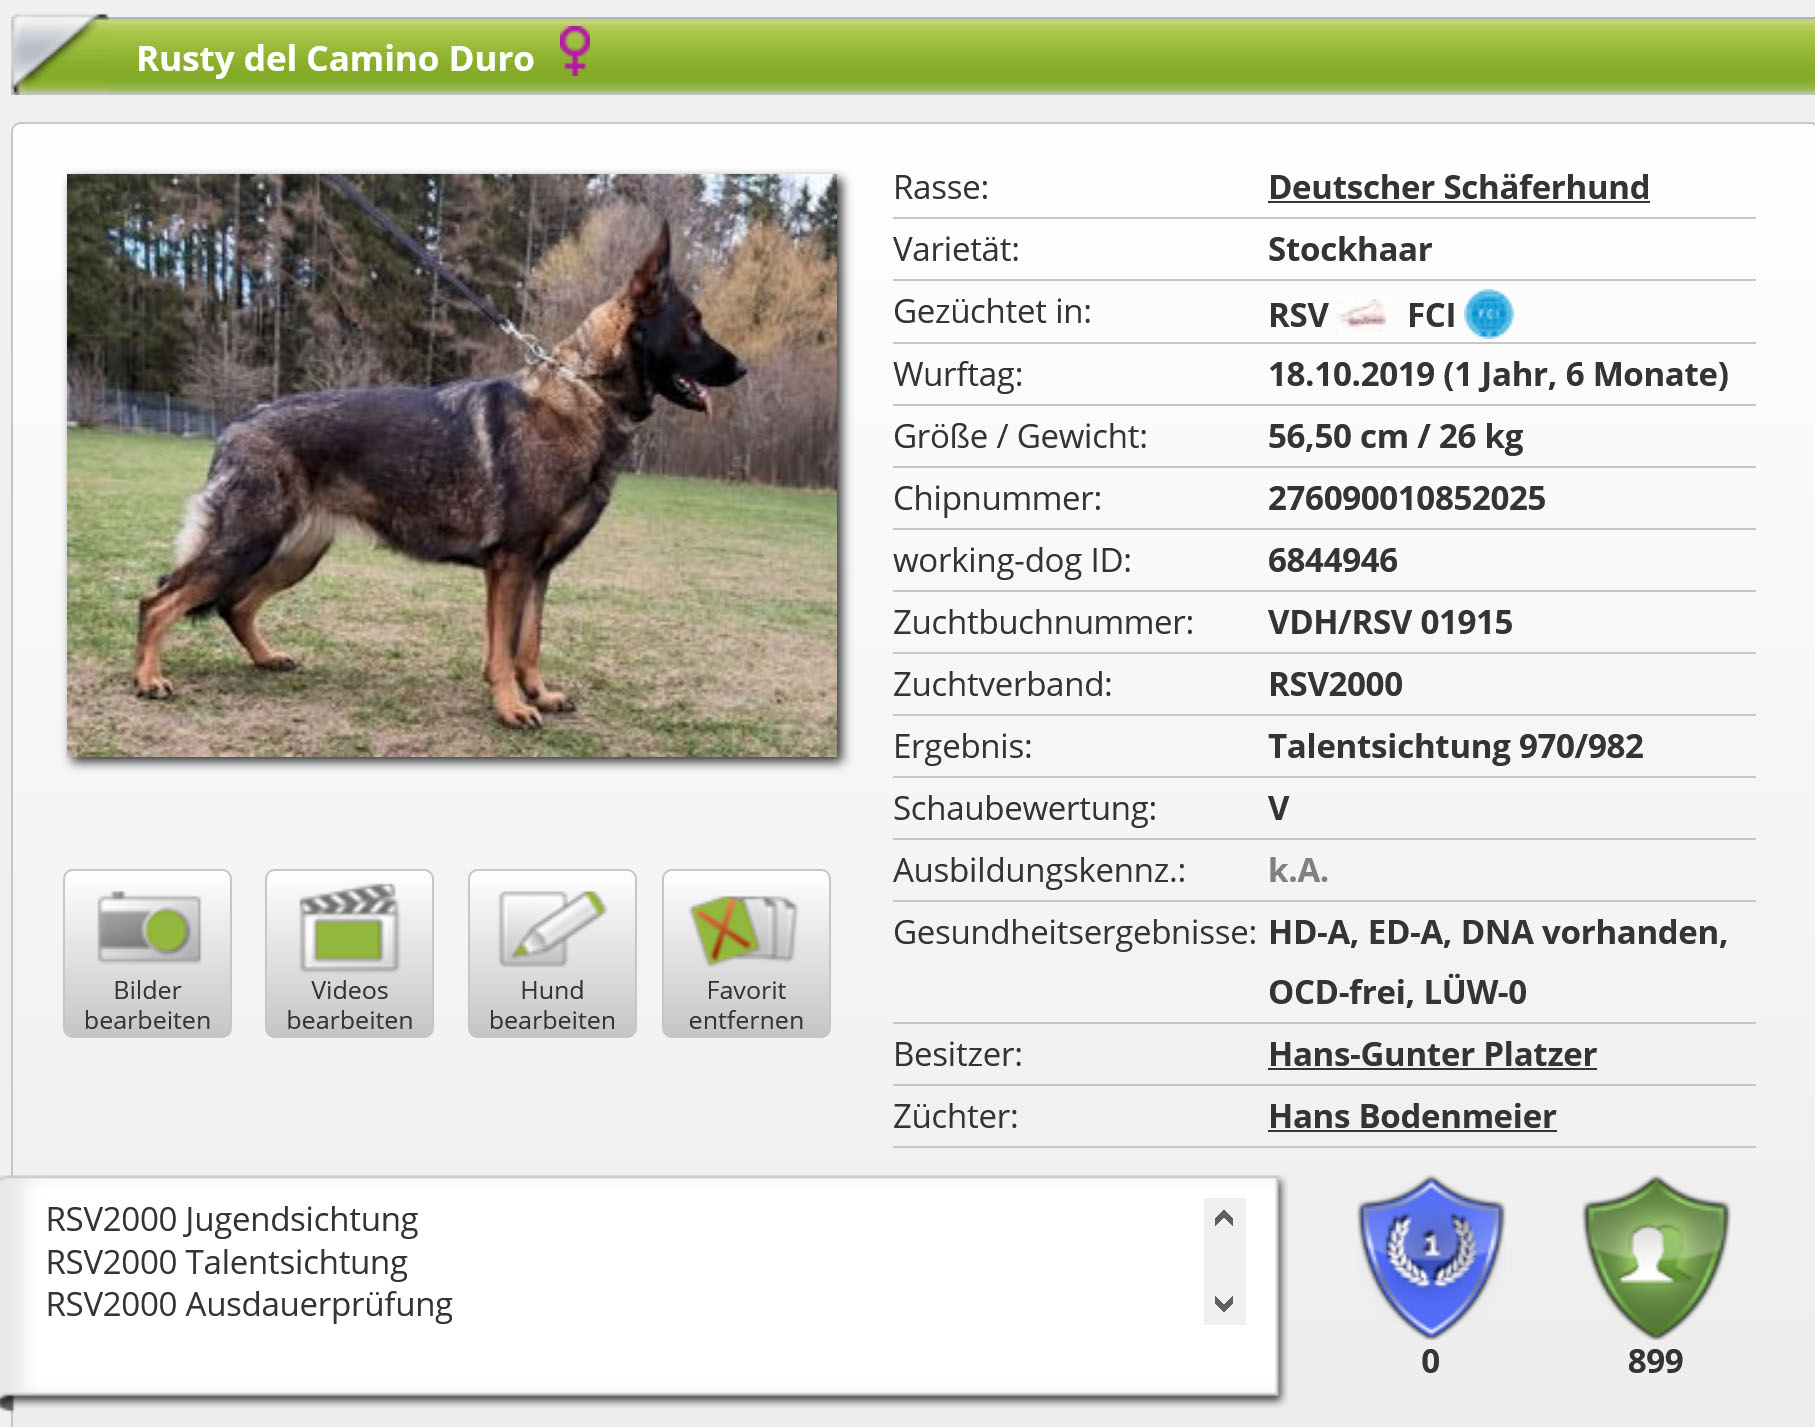
Task: Select RSV2000 Jugendsichtung list entry
Action: click(x=232, y=1219)
